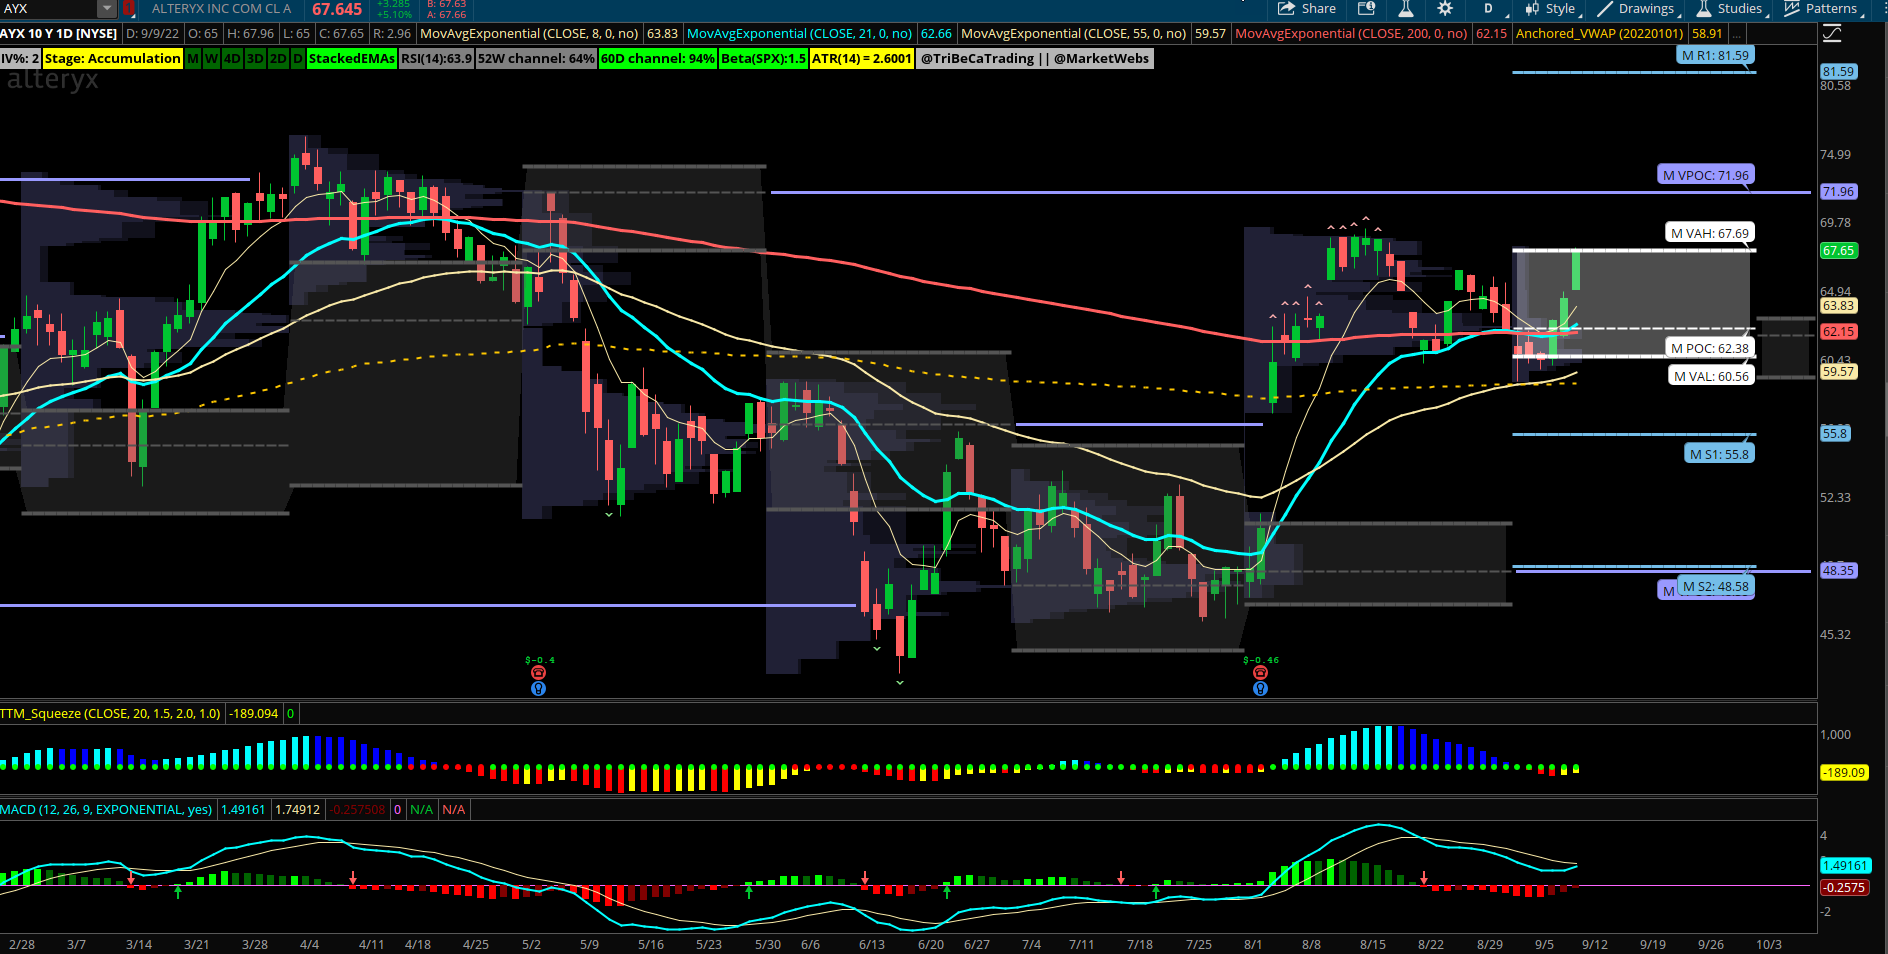Click the 1.49161 MACD axis tag

1846,866
